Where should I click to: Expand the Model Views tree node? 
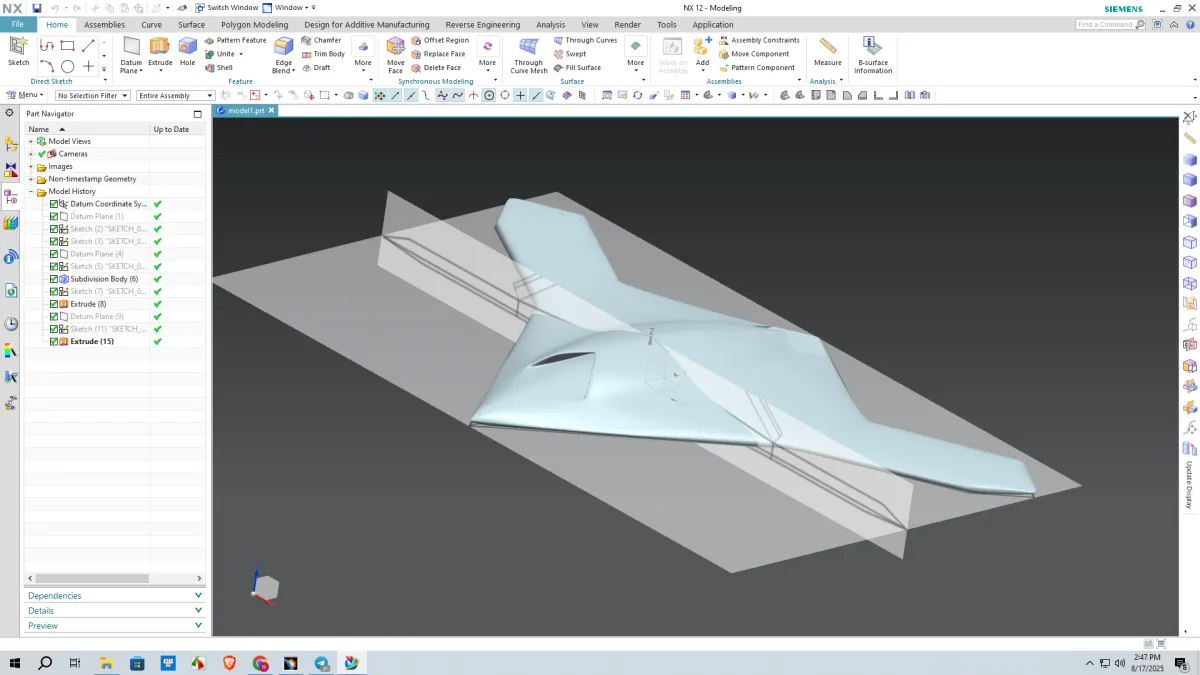pos(31,141)
